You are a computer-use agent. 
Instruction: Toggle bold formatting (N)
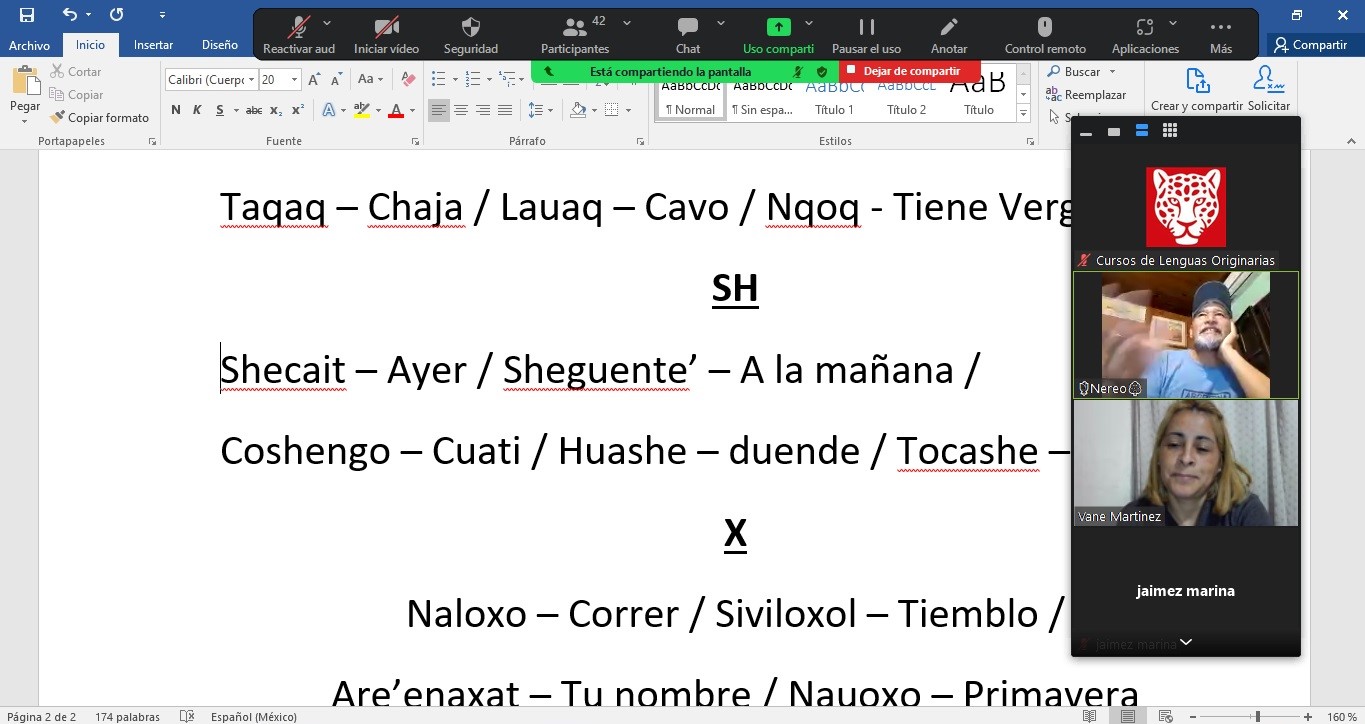[176, 111]
